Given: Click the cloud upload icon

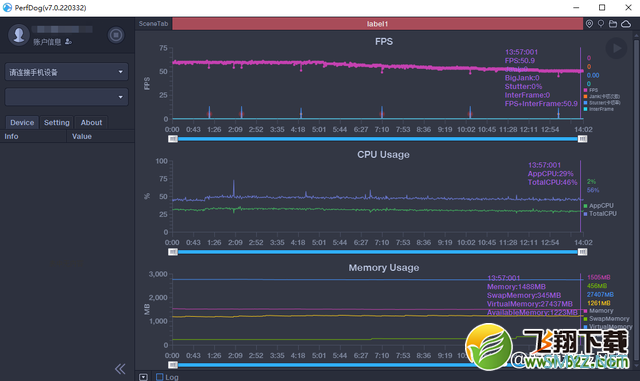Looking at the screenshot, I should click(626, 24).
